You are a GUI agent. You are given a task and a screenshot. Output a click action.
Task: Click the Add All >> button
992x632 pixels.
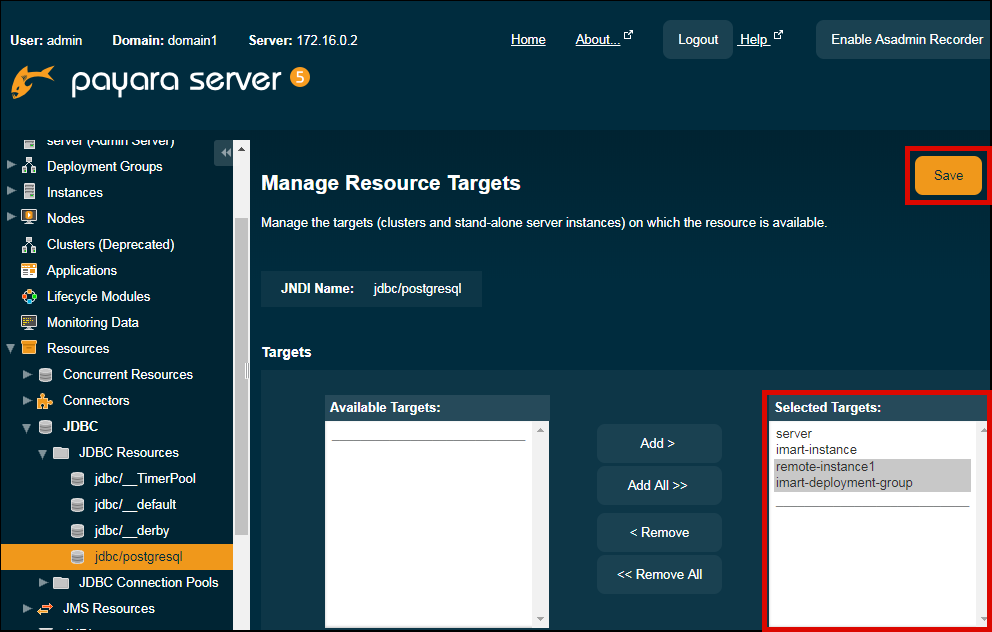(x=658, y=485)
